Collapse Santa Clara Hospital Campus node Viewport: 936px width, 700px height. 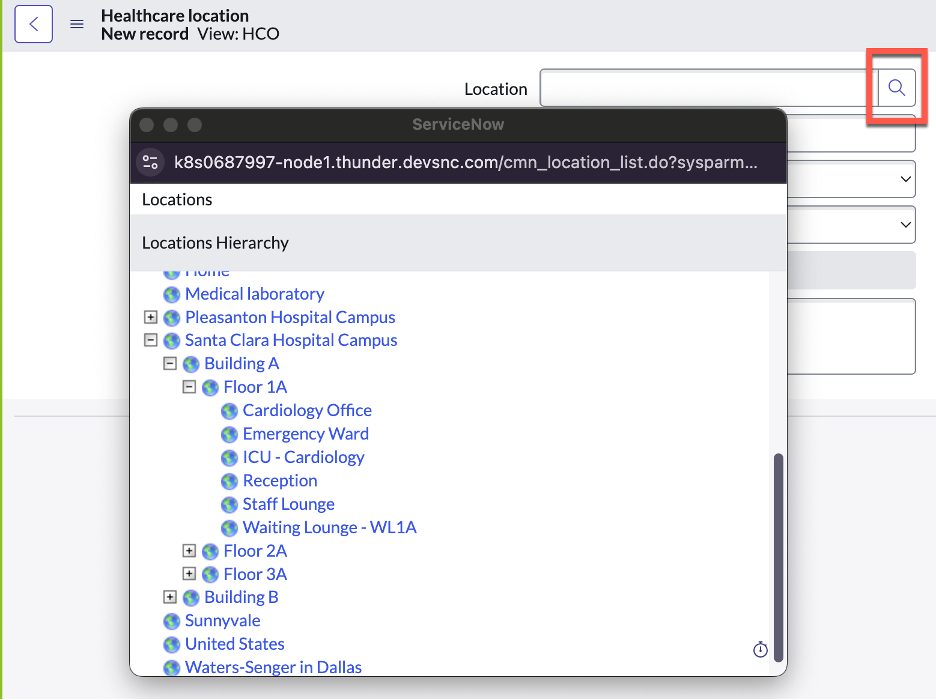point(150,340)
